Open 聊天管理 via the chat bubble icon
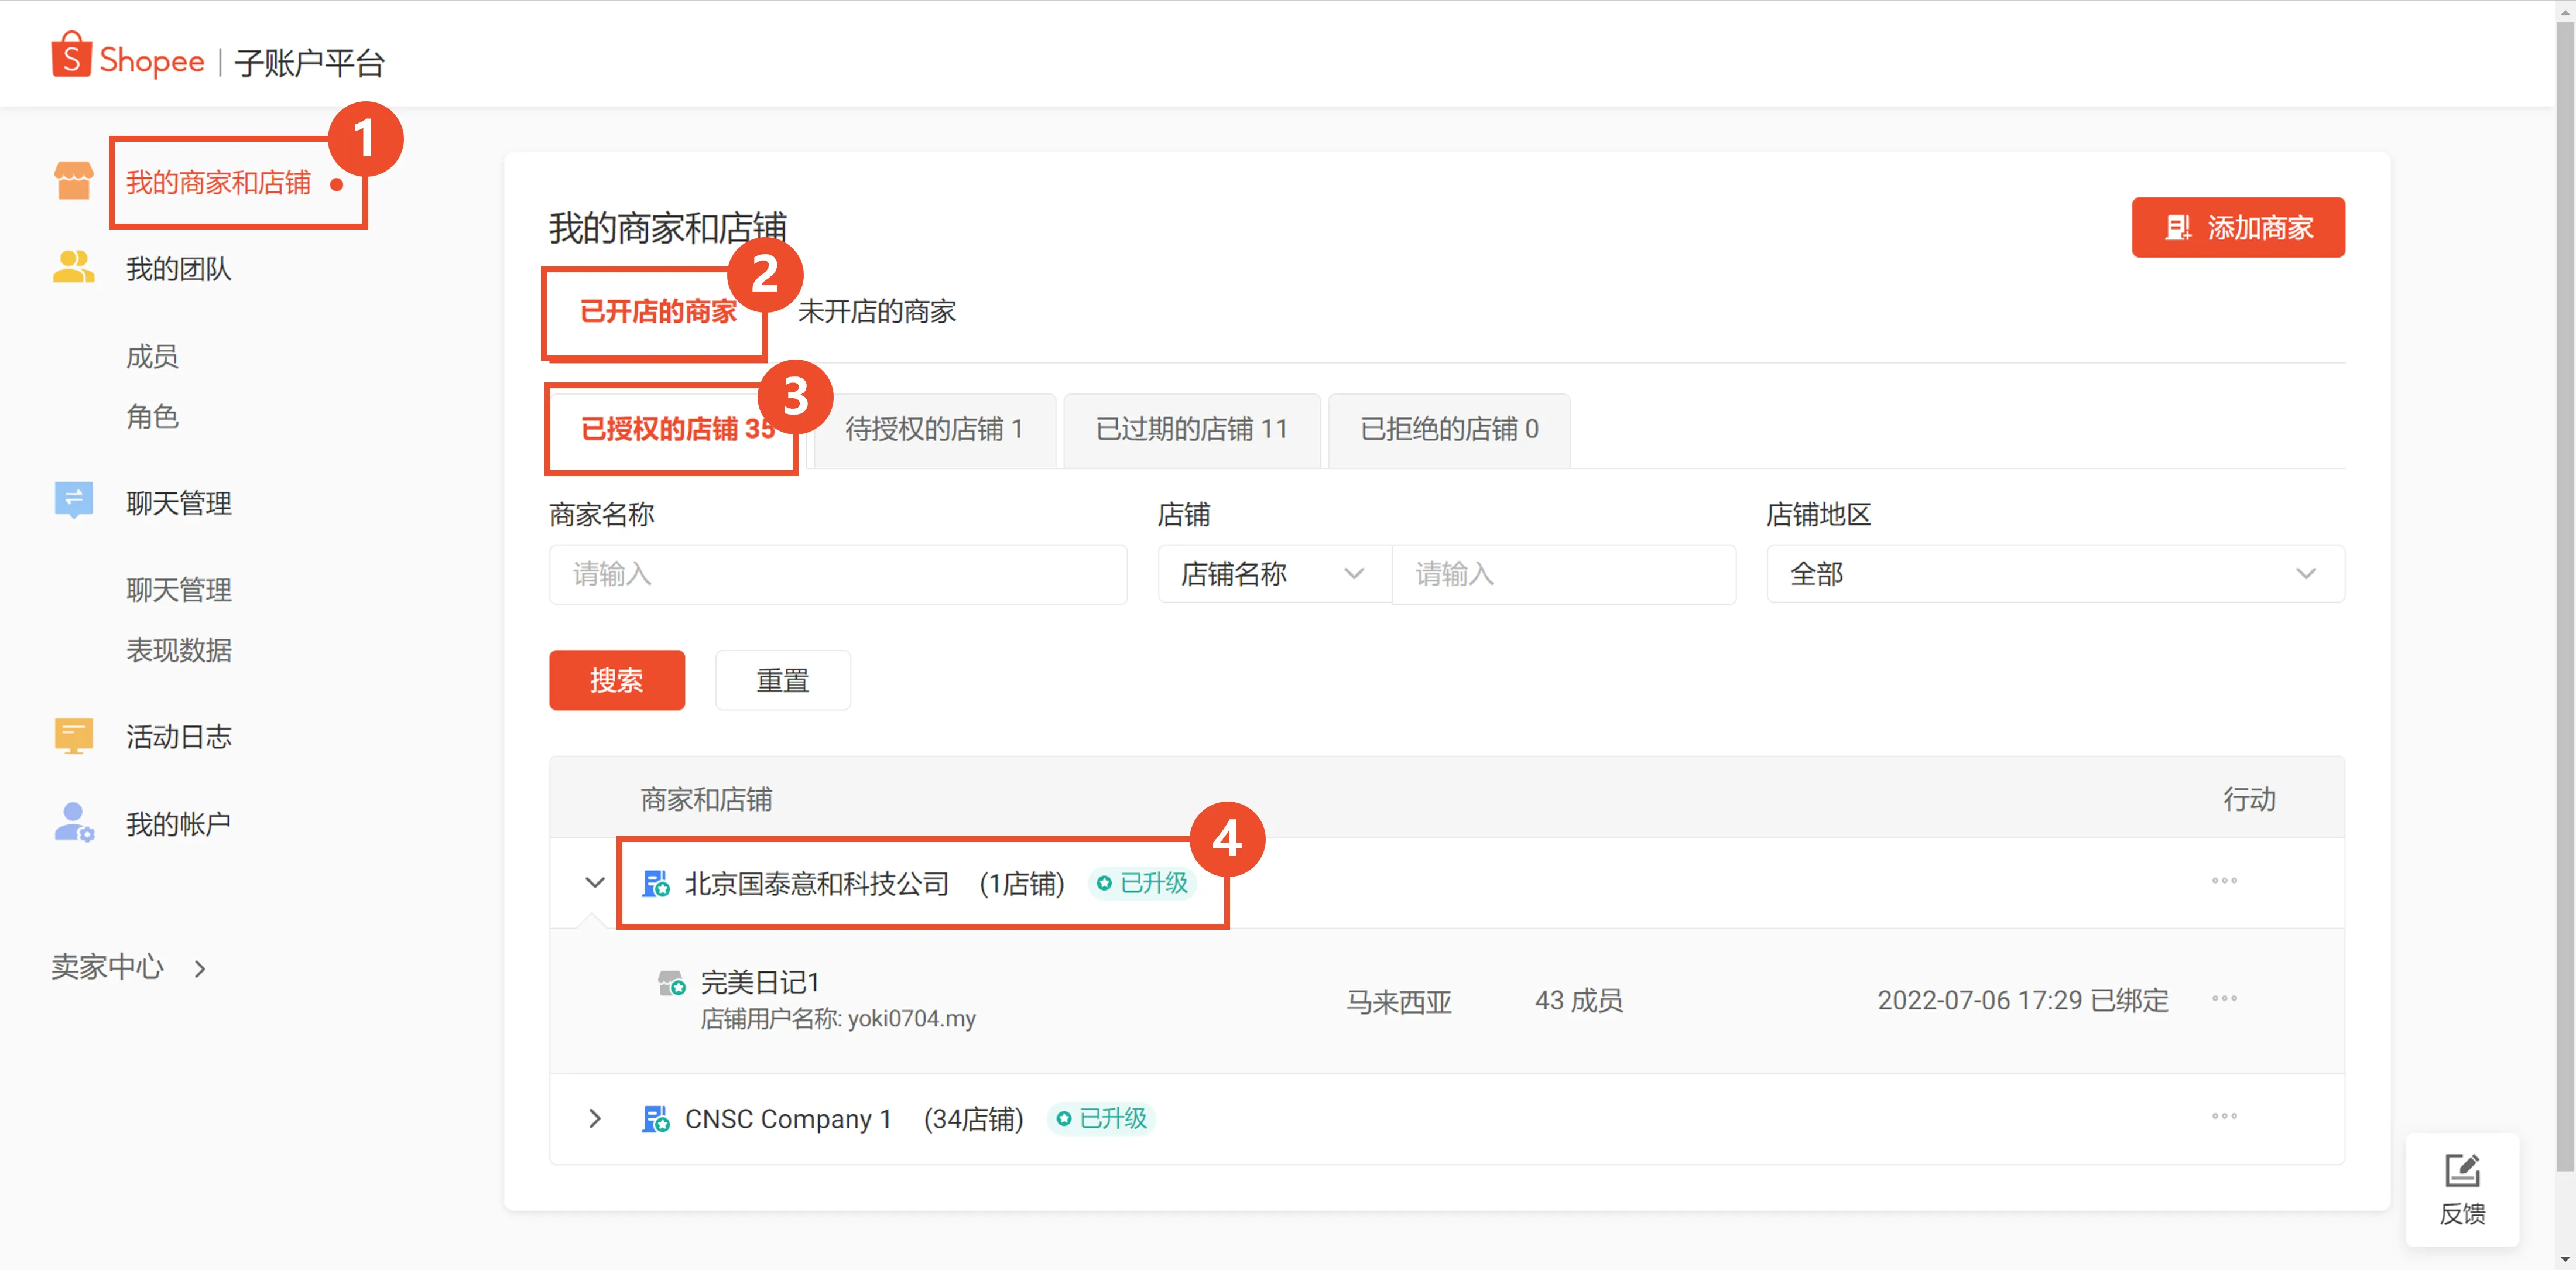 click(72, 500)
